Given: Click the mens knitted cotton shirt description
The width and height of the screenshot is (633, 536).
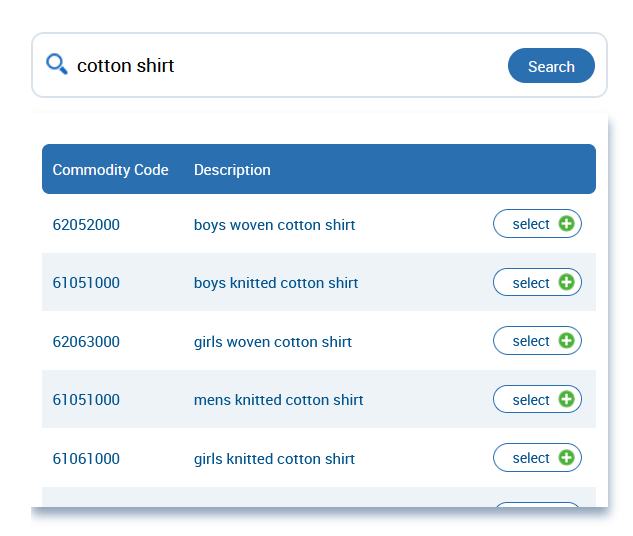Looking at the screenshot, I should click(278, 400).
